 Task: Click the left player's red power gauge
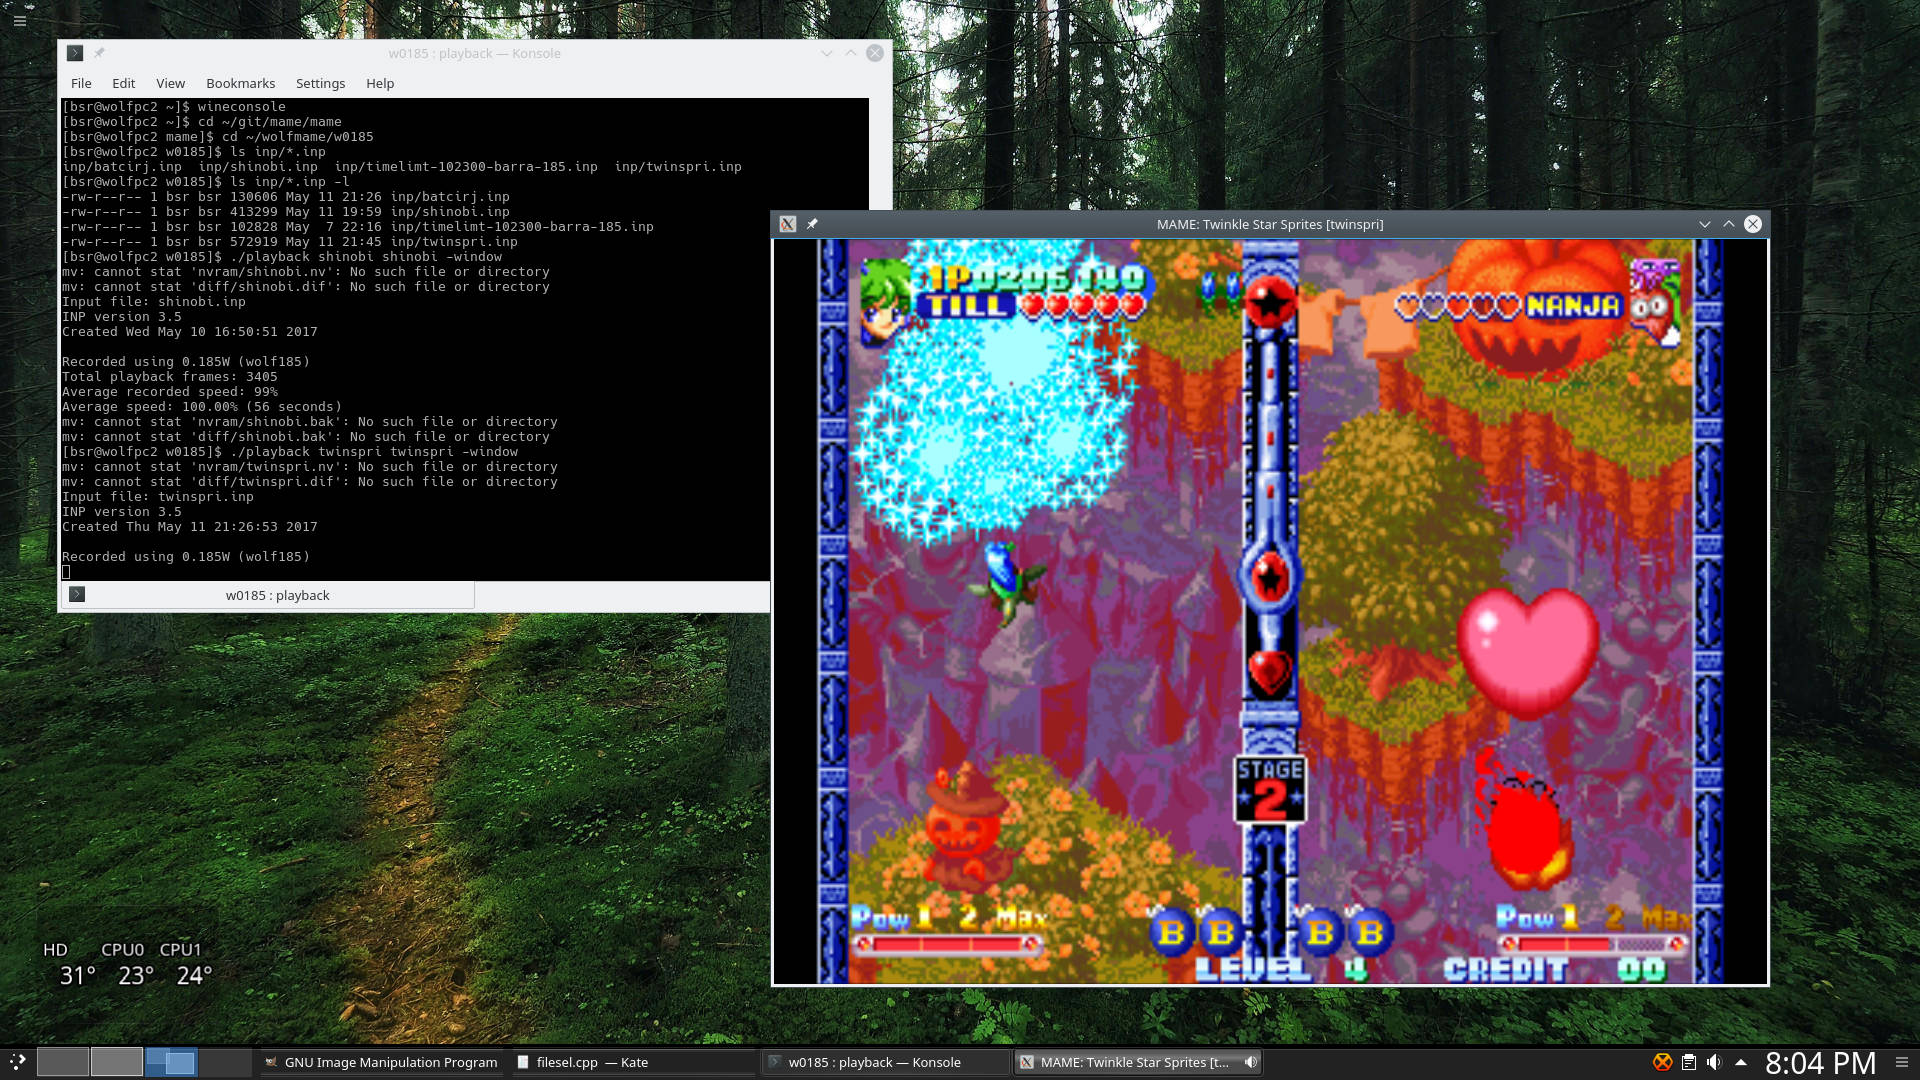tap(947, 943)
